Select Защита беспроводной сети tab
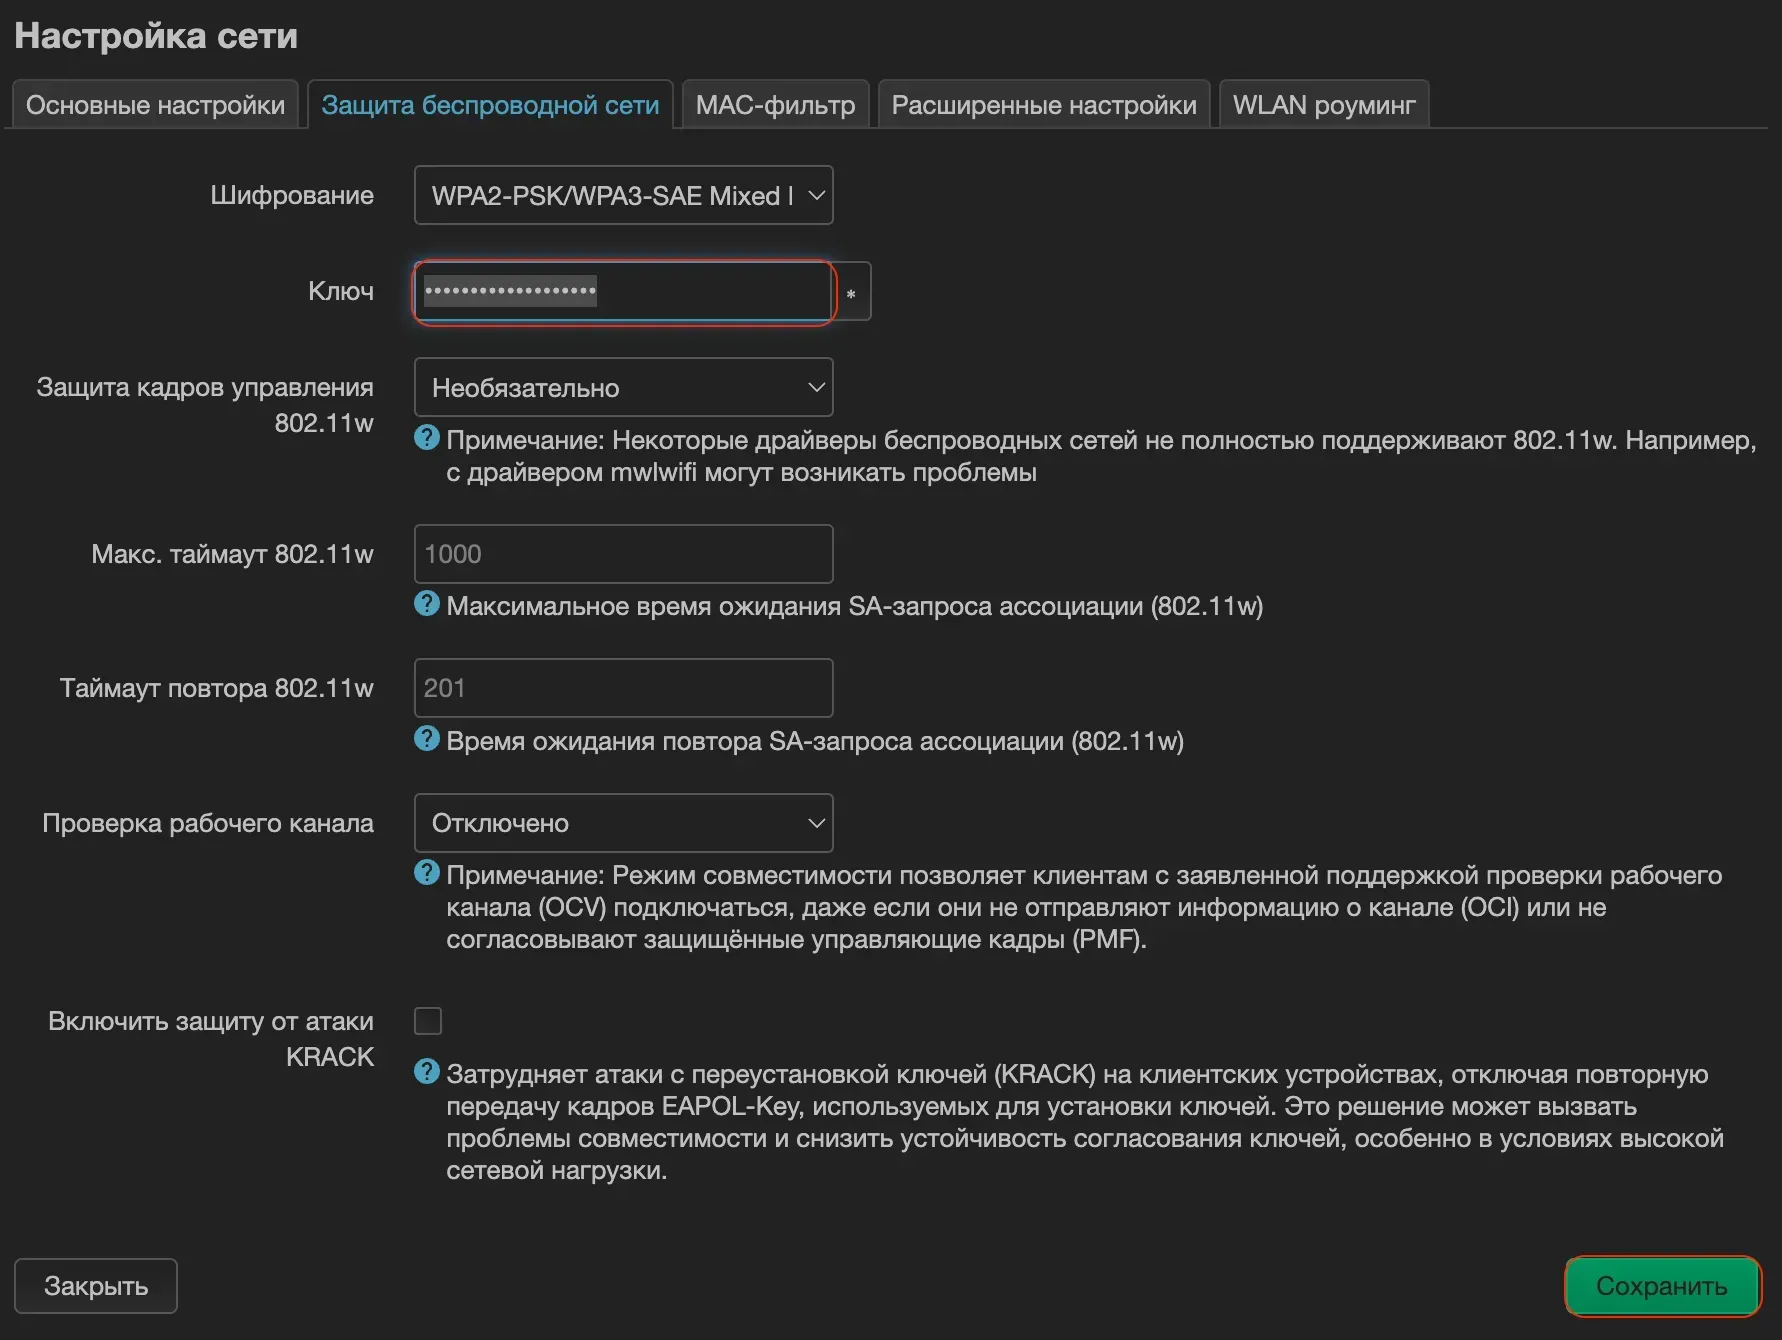Image resolution: width=1782 pixels, height=1340 pixels. click(490, 105)
